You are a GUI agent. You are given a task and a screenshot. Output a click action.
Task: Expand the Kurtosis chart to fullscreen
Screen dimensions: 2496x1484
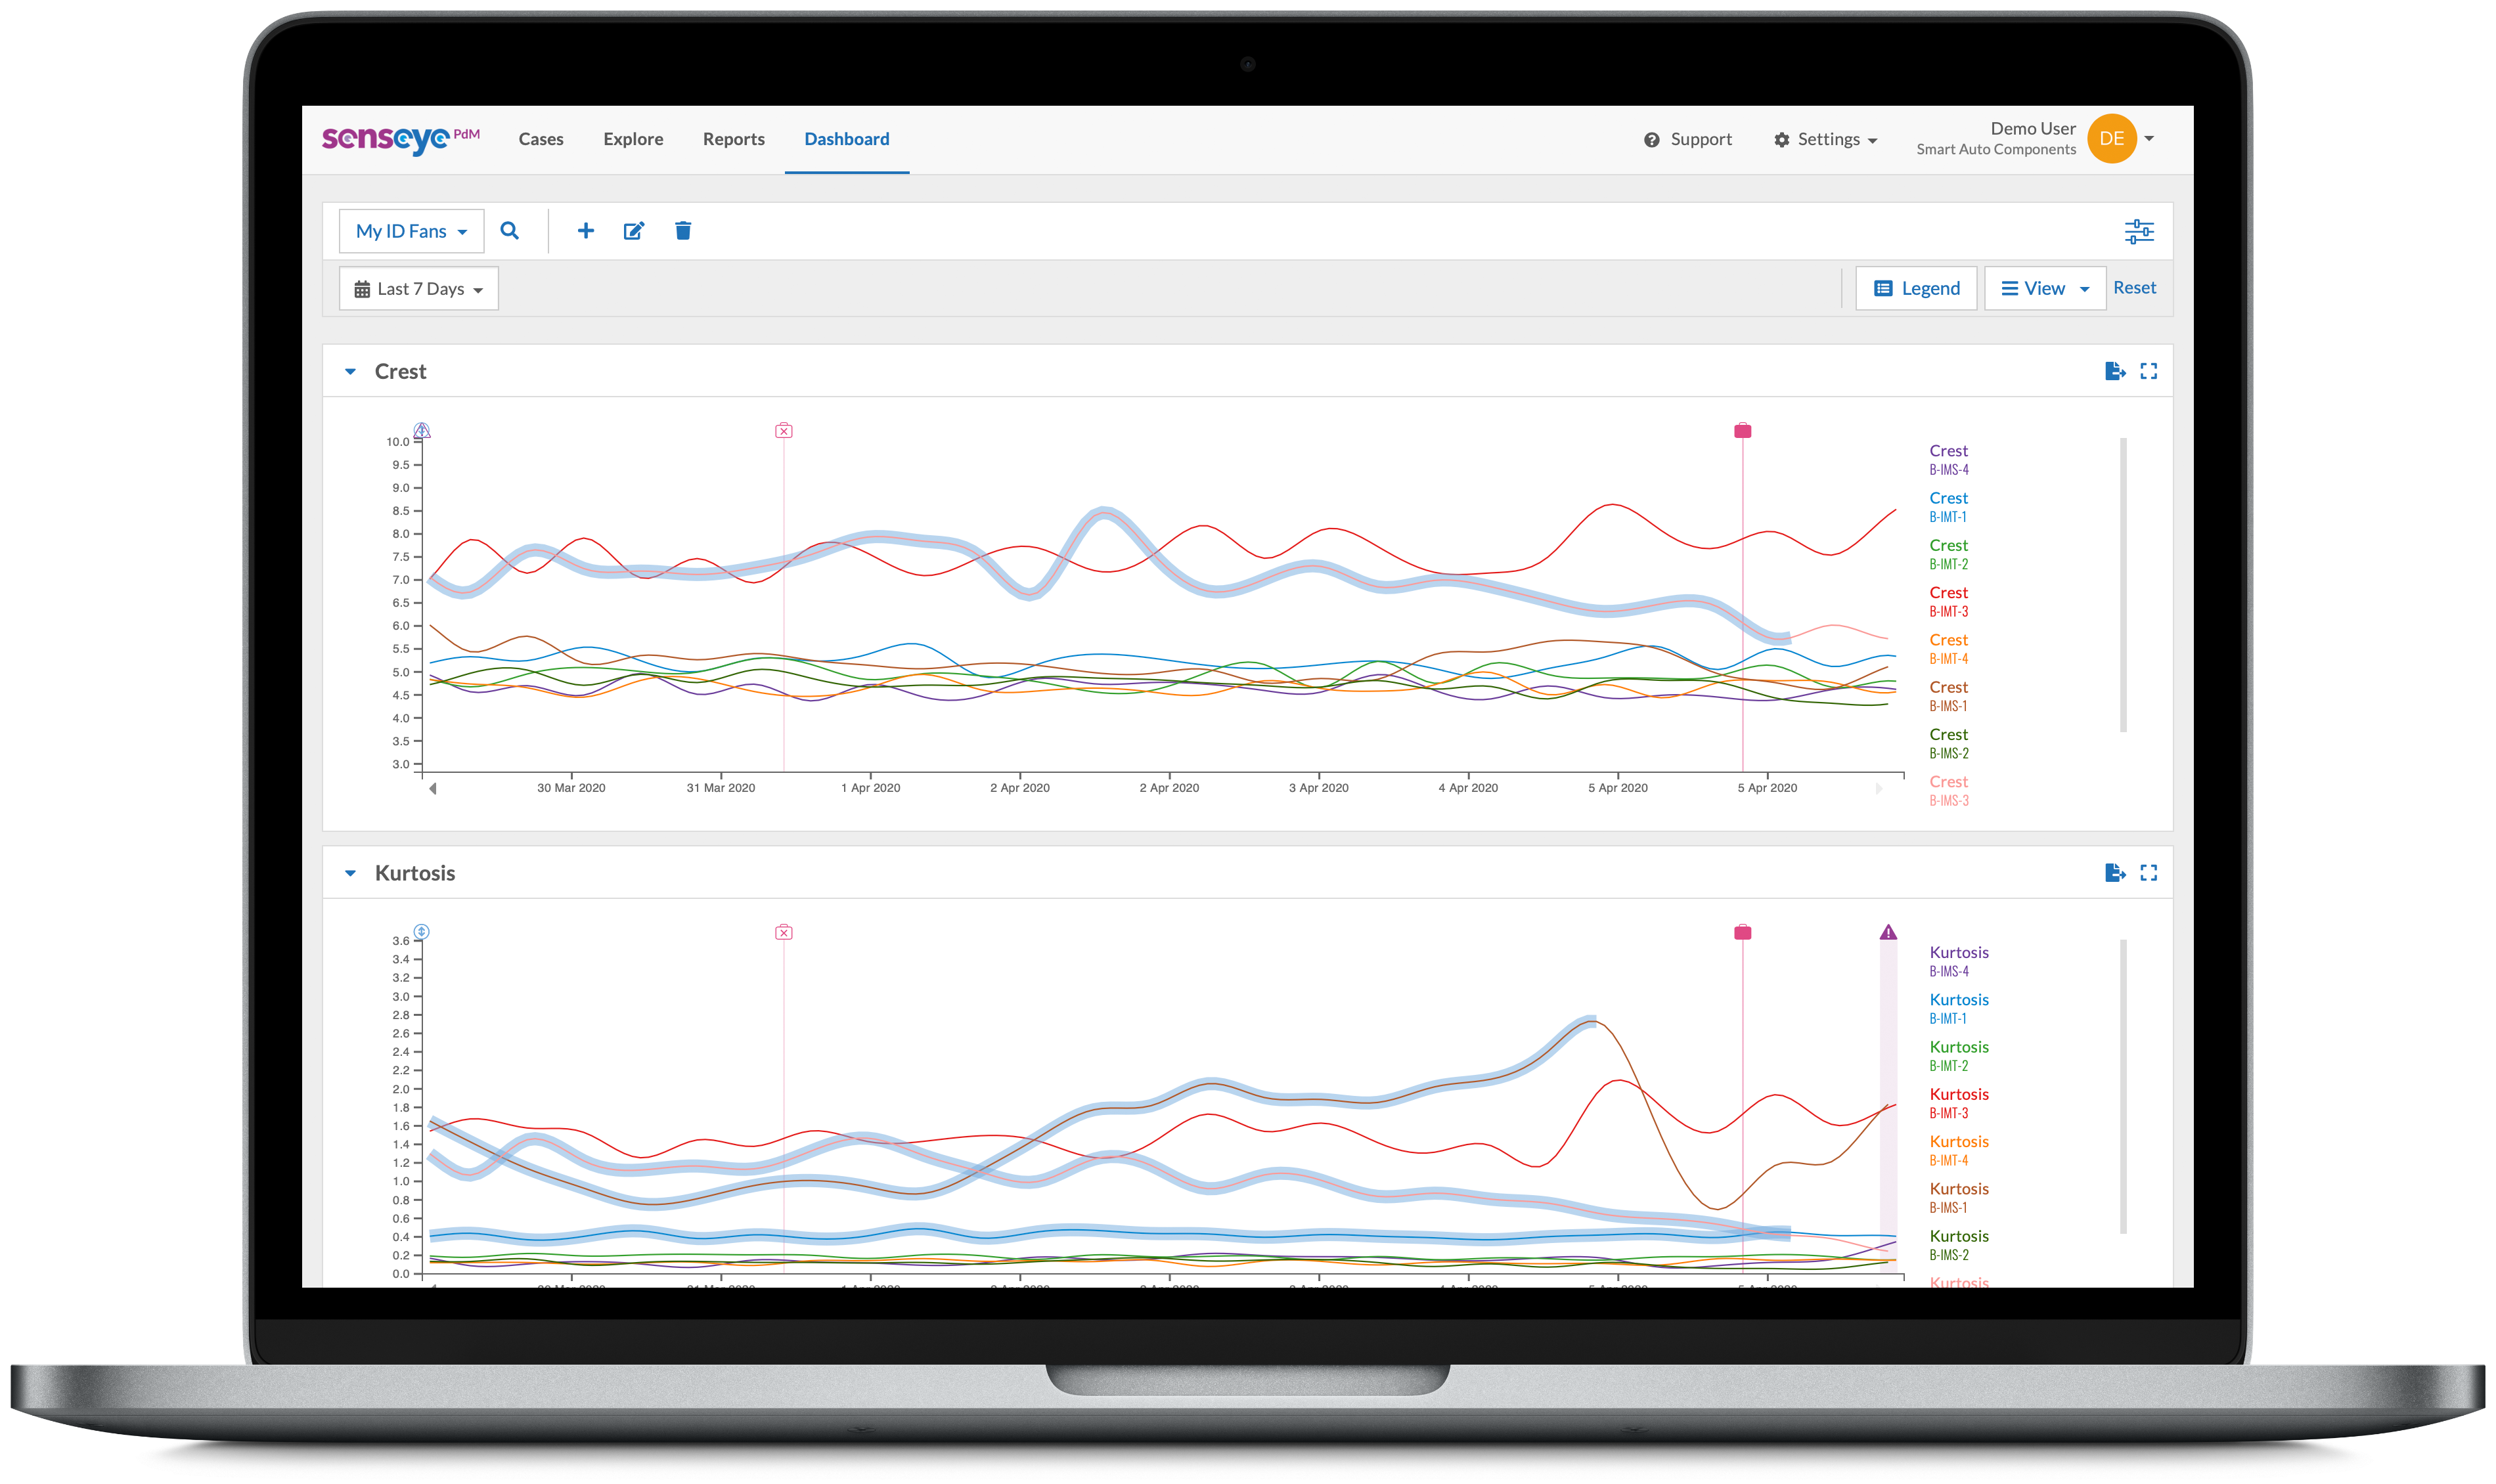(2148, 872)
